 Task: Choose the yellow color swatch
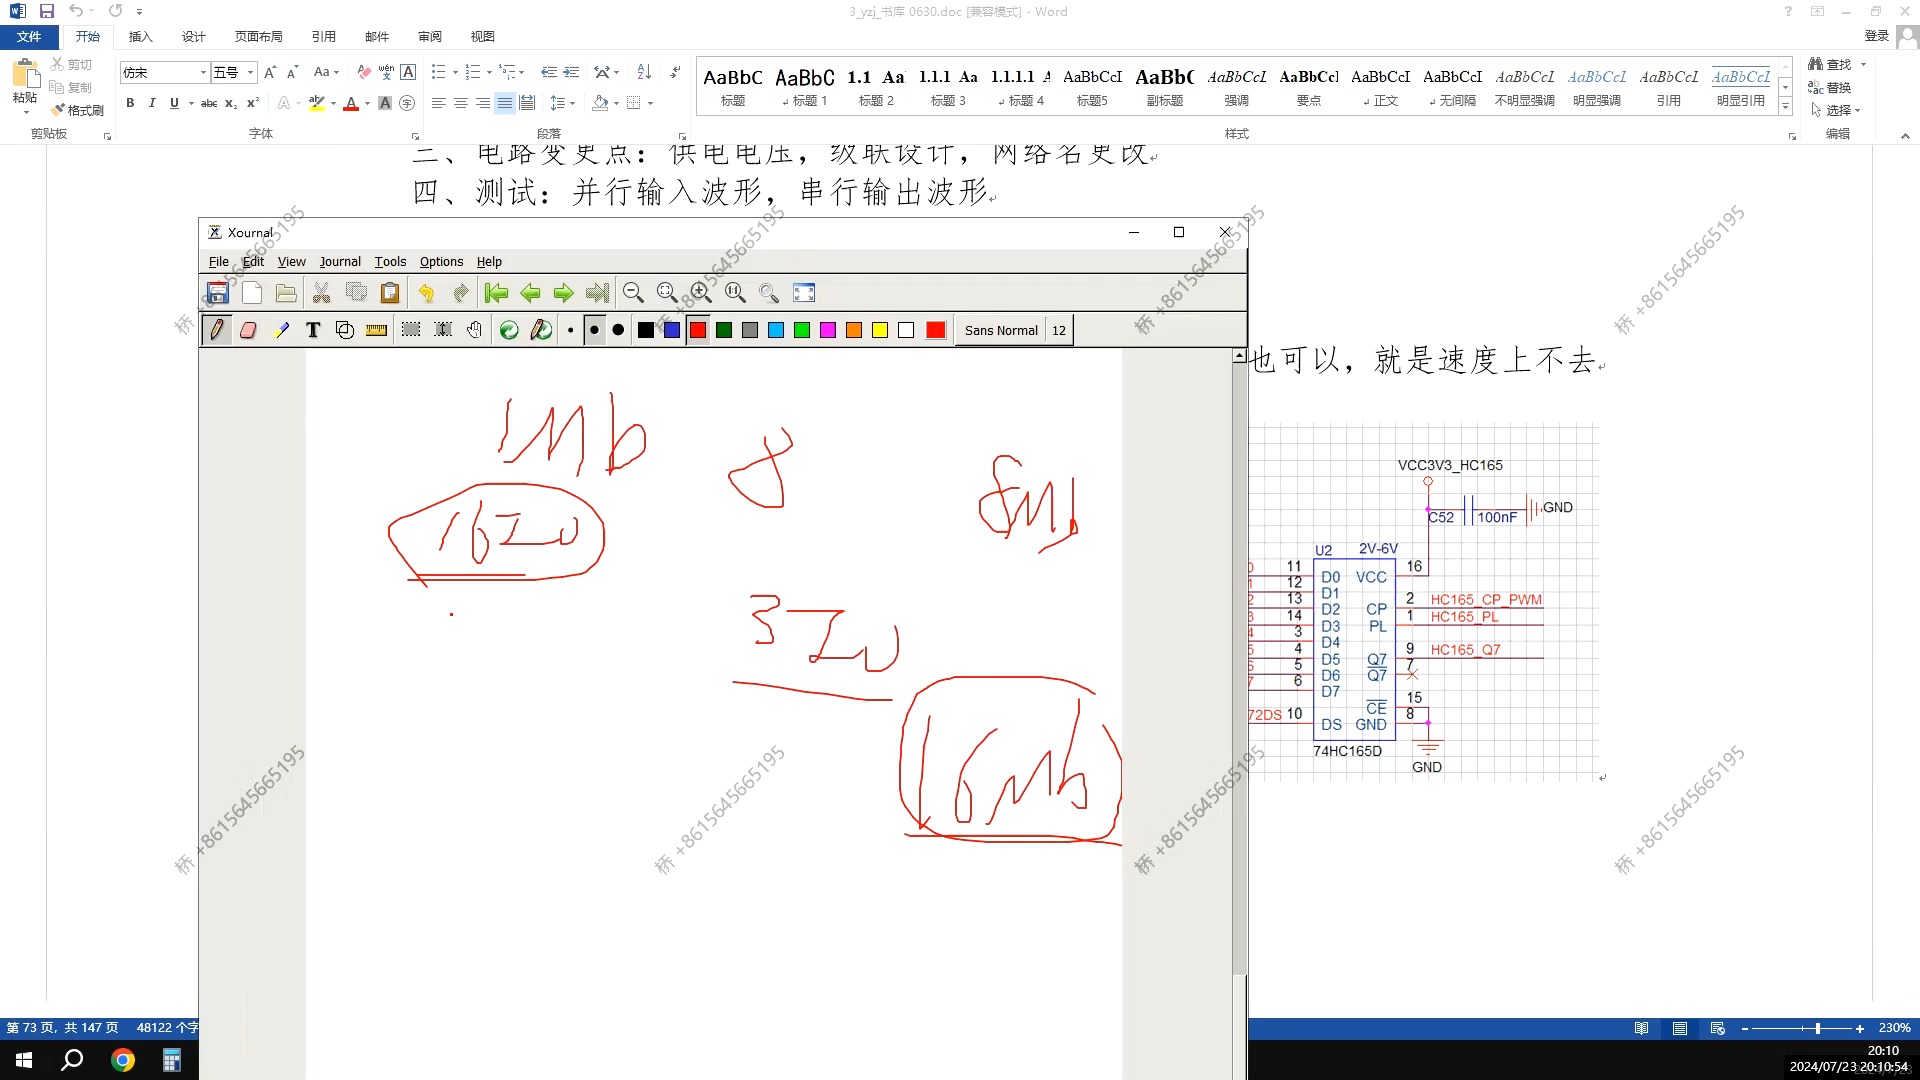click(880, 330)
